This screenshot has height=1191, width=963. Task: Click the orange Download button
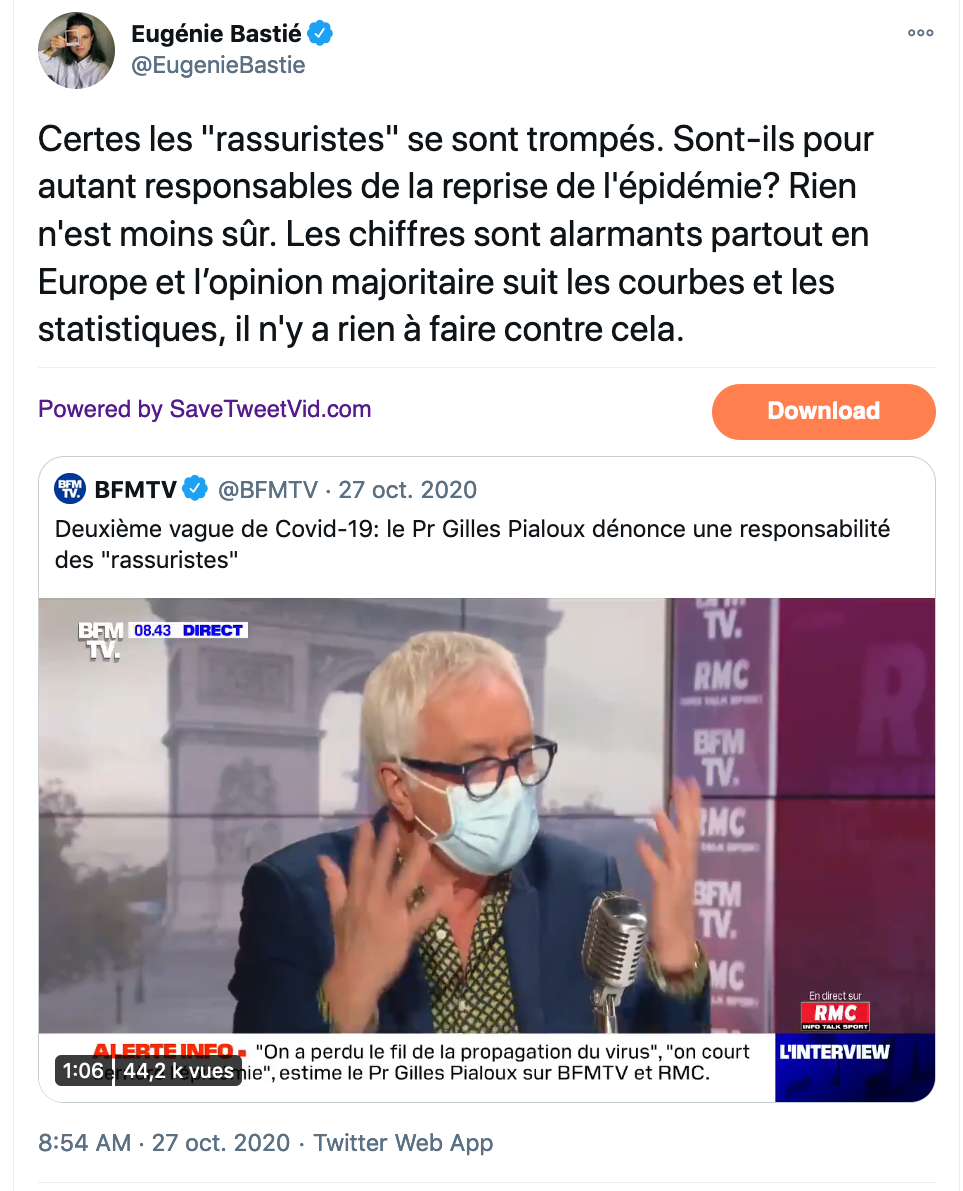point(823,411)
